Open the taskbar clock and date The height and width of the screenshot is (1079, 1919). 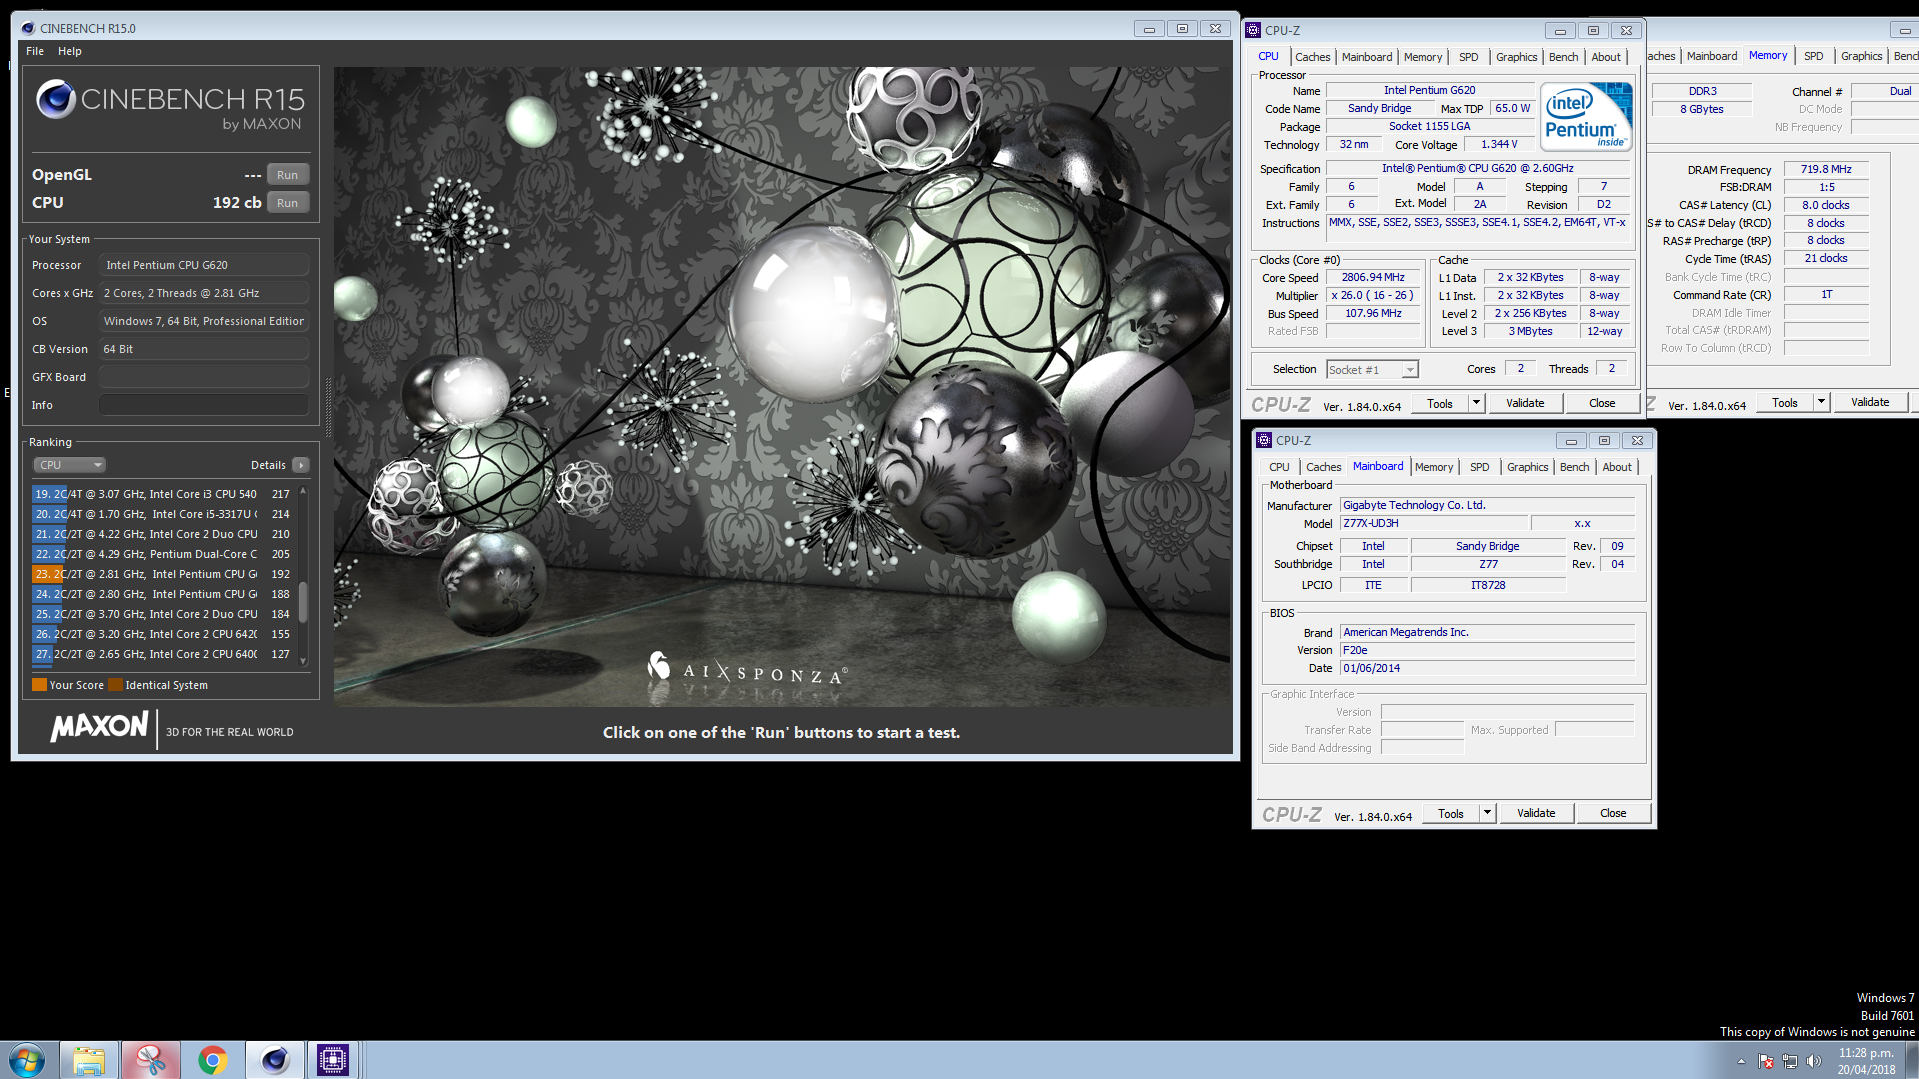[x=1866, y=1061]
